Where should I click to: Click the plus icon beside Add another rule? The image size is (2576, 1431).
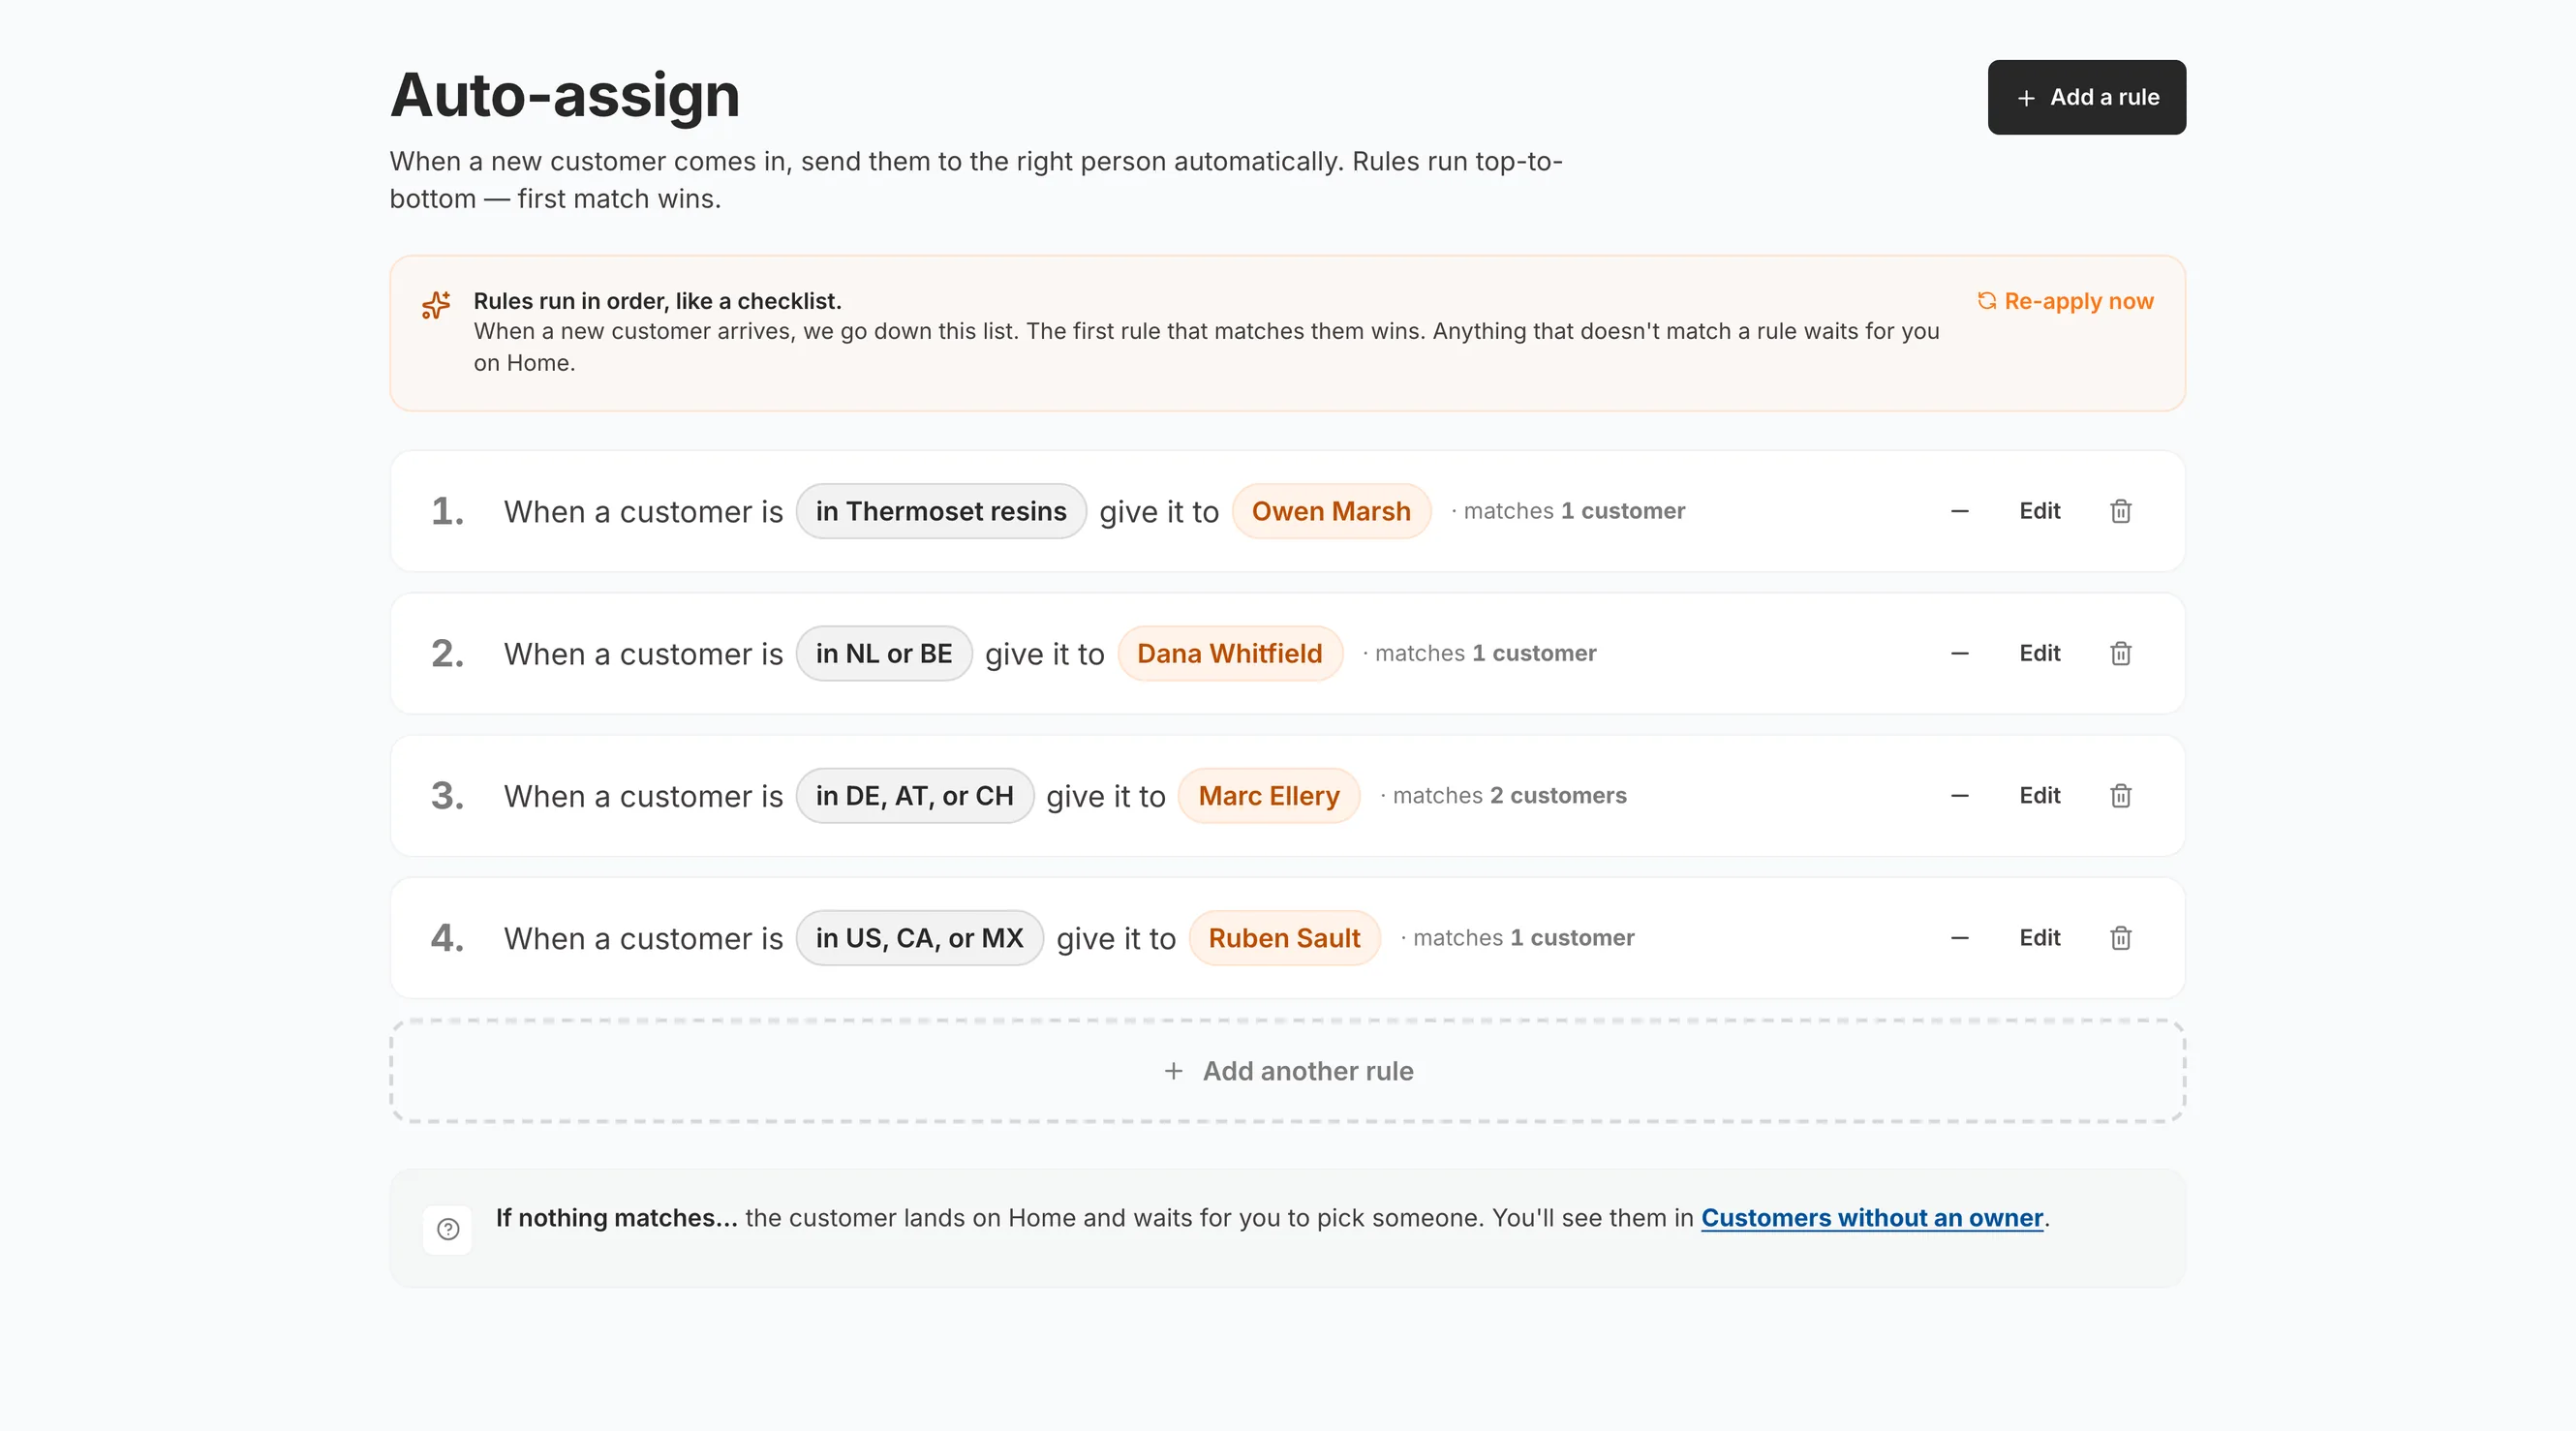pos(1173,1071)
